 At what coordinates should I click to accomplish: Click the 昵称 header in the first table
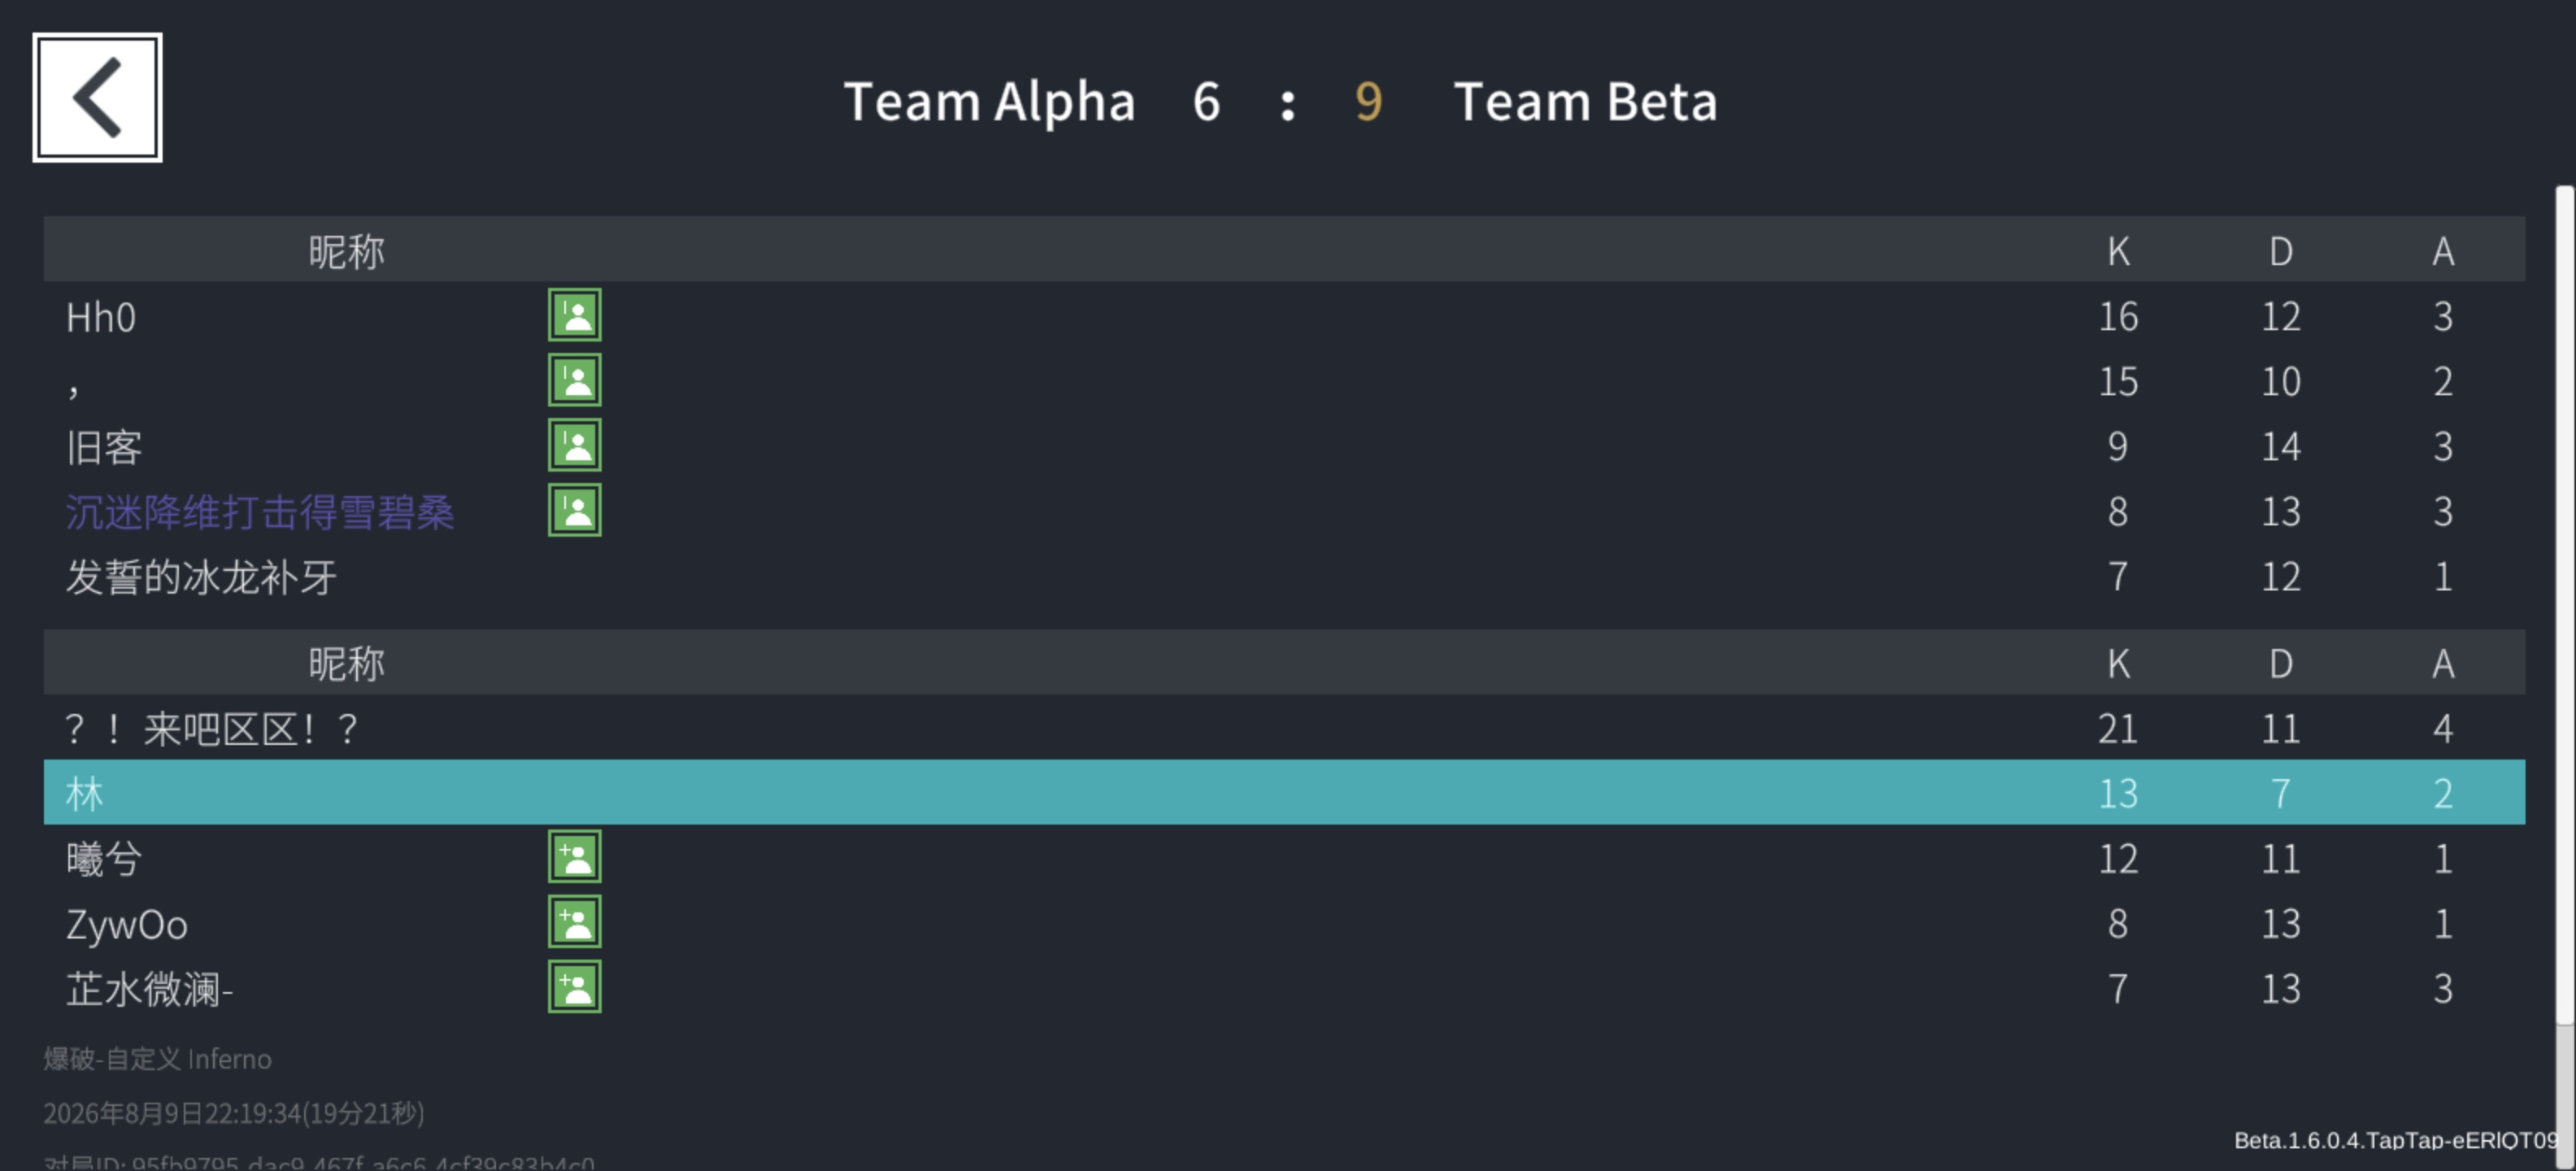click(346, 251)
